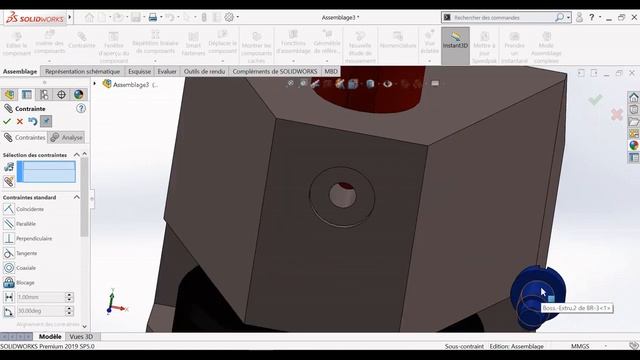Click the hide/show items eye icon
Screen dimensions: 640x360
pos(387,84)
